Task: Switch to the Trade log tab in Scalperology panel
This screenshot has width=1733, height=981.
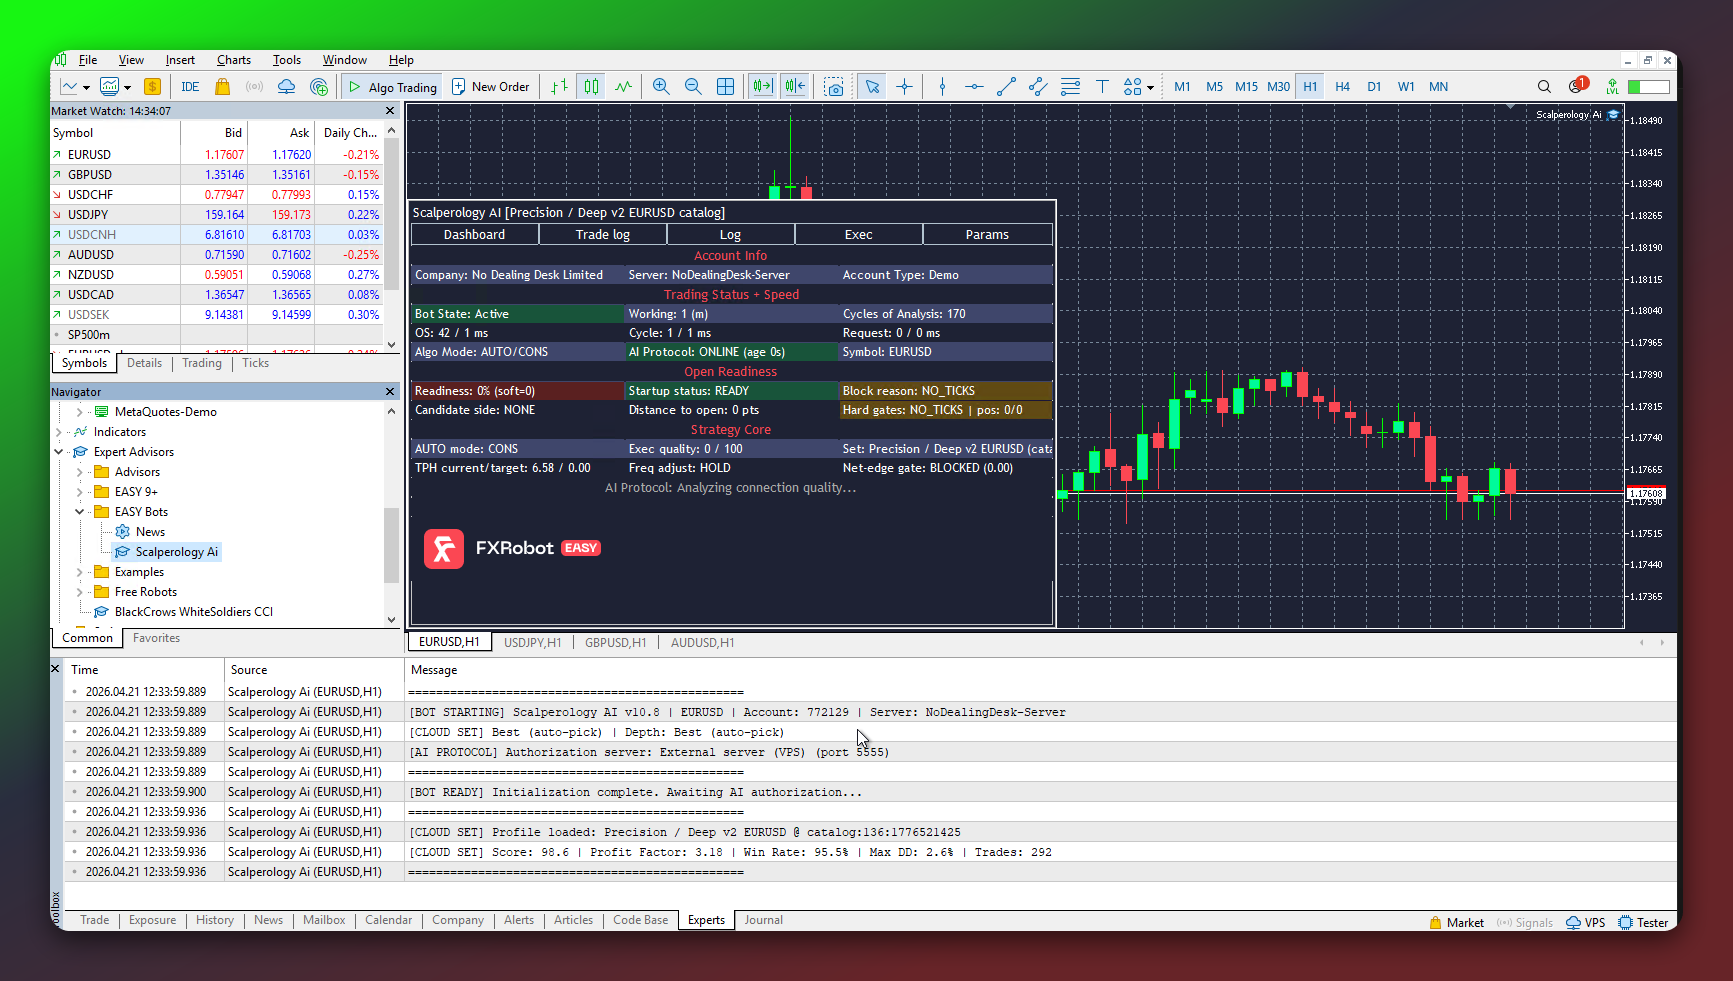Action: pos(602,234)
